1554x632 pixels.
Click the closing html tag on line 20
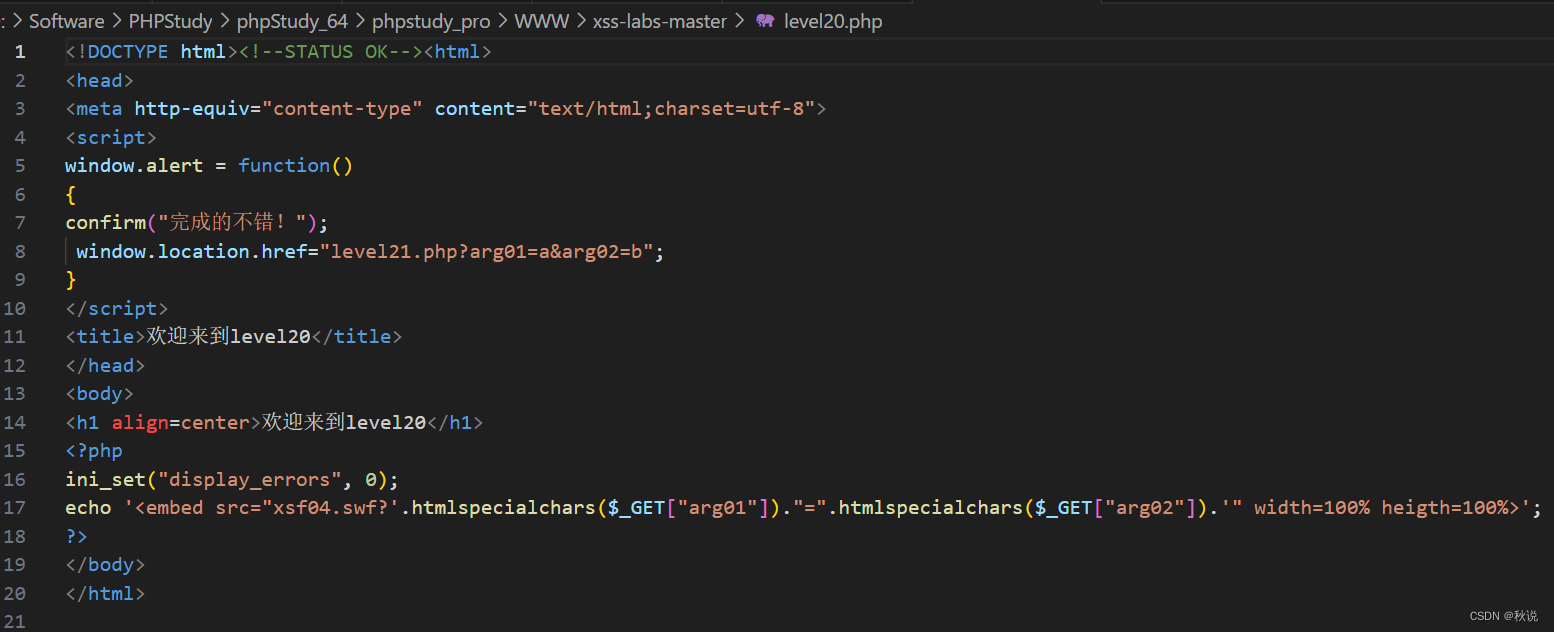pos(105,594)
